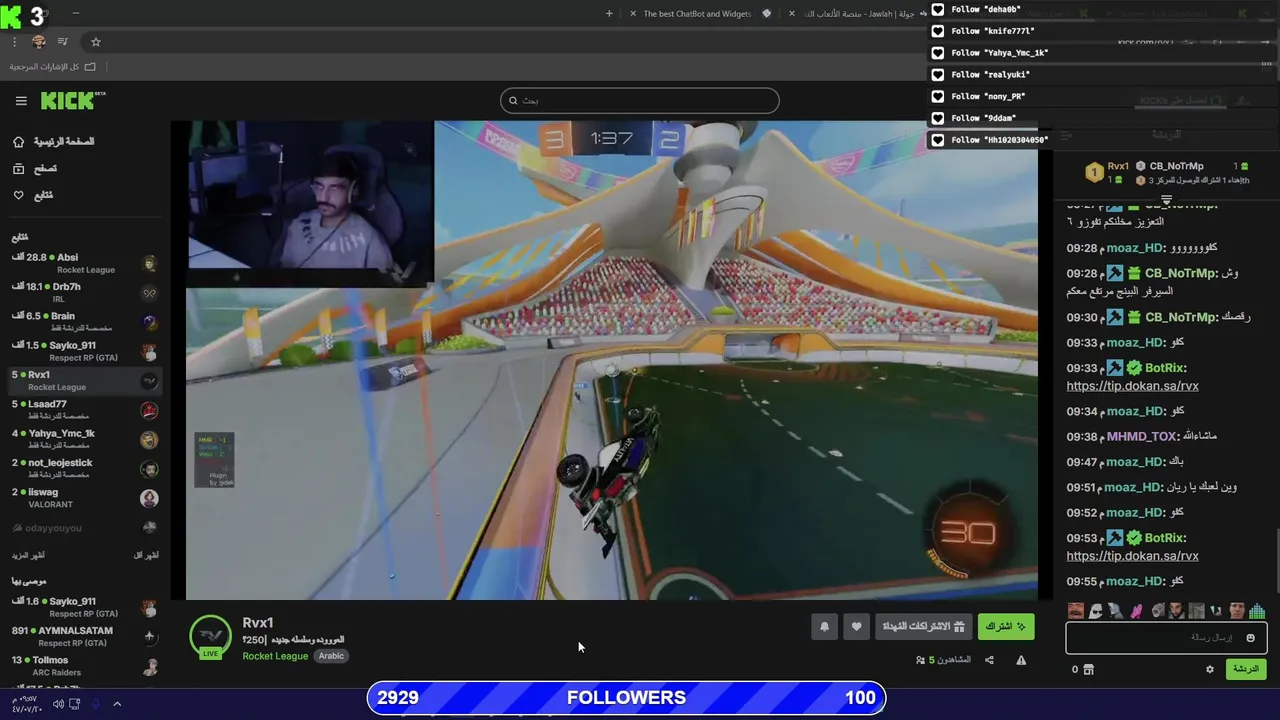Image resolution: width=1280 pixels, height=720 pixels.
Task: Click the green chat send button
Action: 1246,669
